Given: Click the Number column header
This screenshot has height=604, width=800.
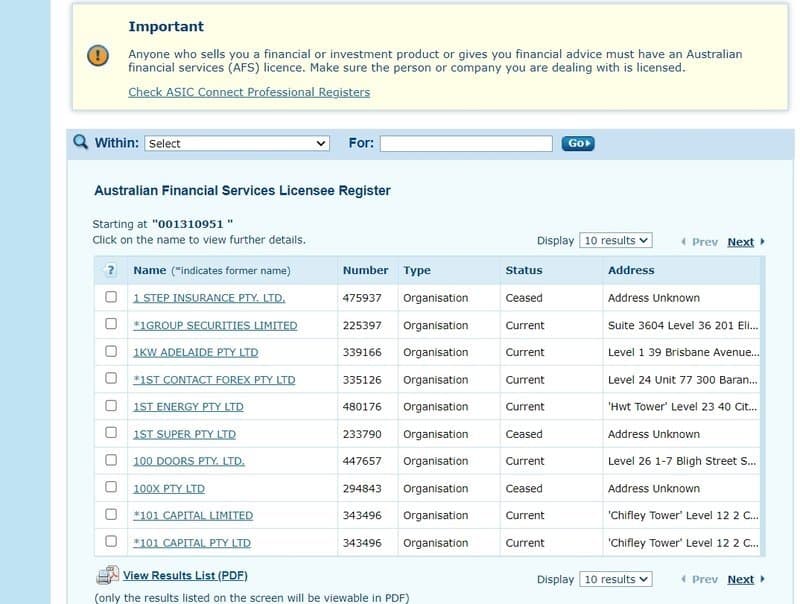Looking at the screenshot, I should click(x=365, y=270).
